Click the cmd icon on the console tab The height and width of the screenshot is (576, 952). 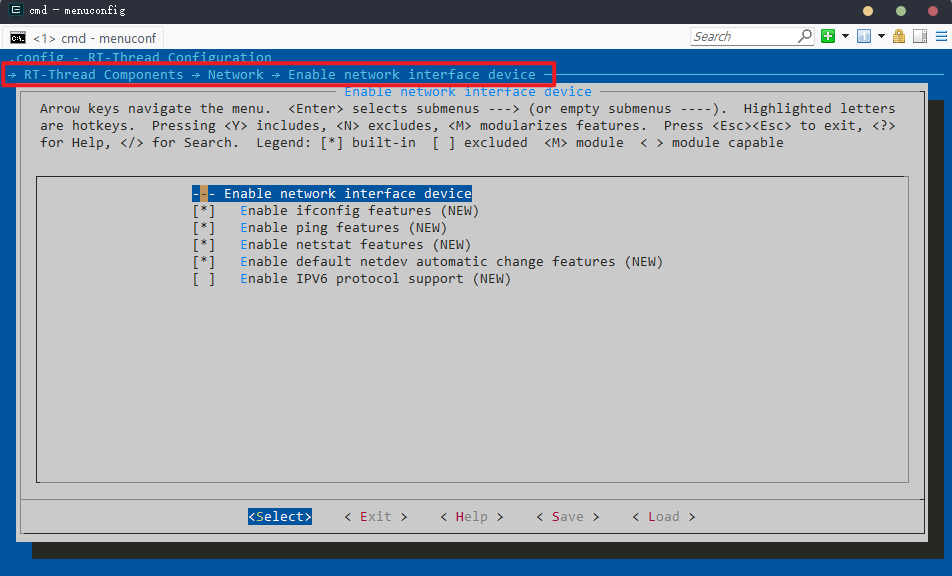click(18, 38)
